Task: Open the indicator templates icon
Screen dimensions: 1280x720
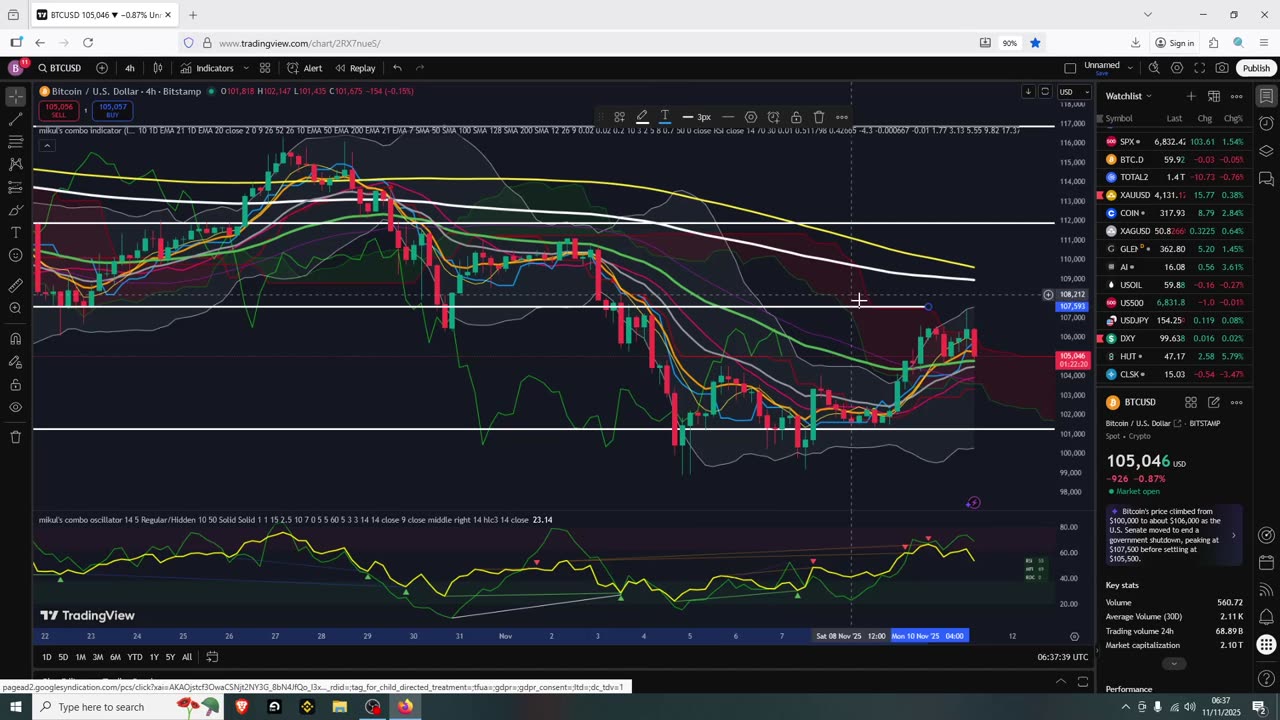Action: coord(265,68)
